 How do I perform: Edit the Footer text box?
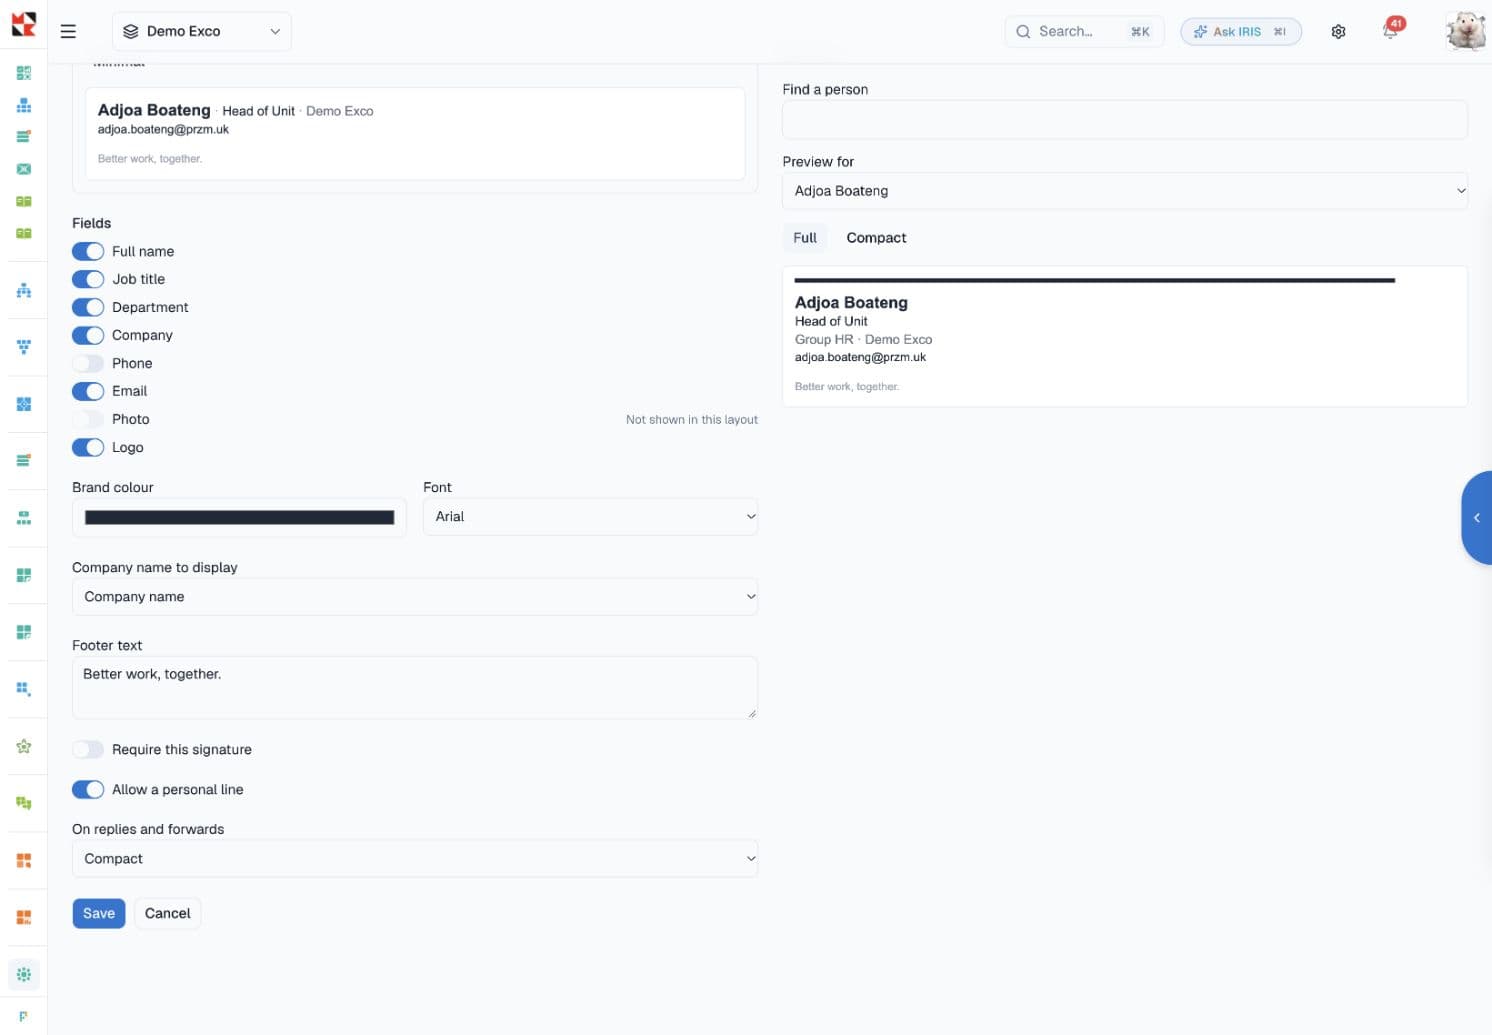tap(415, 687)
